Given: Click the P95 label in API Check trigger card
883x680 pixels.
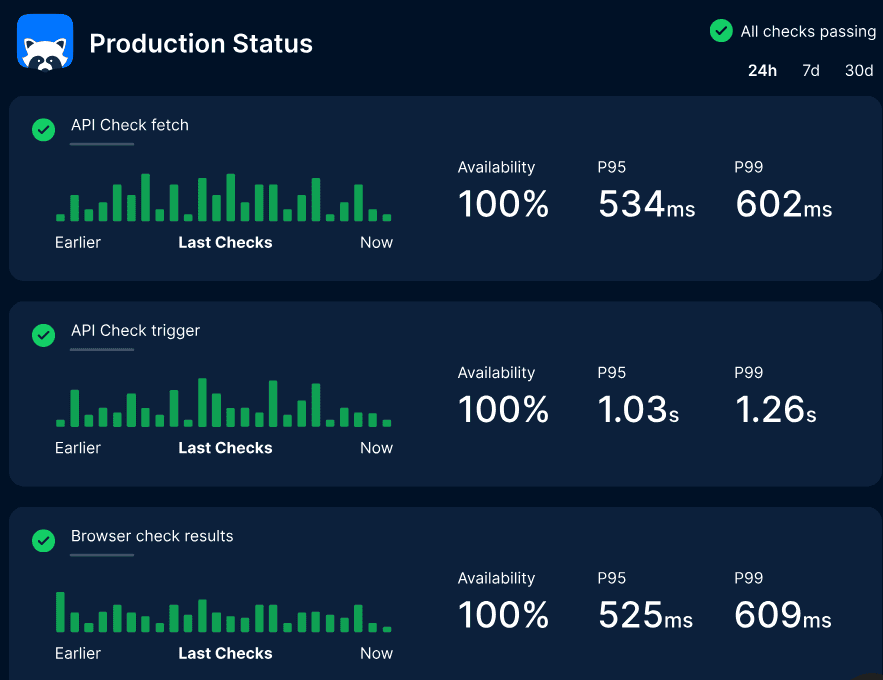Looking at the screenshot, I should point(612,373).
